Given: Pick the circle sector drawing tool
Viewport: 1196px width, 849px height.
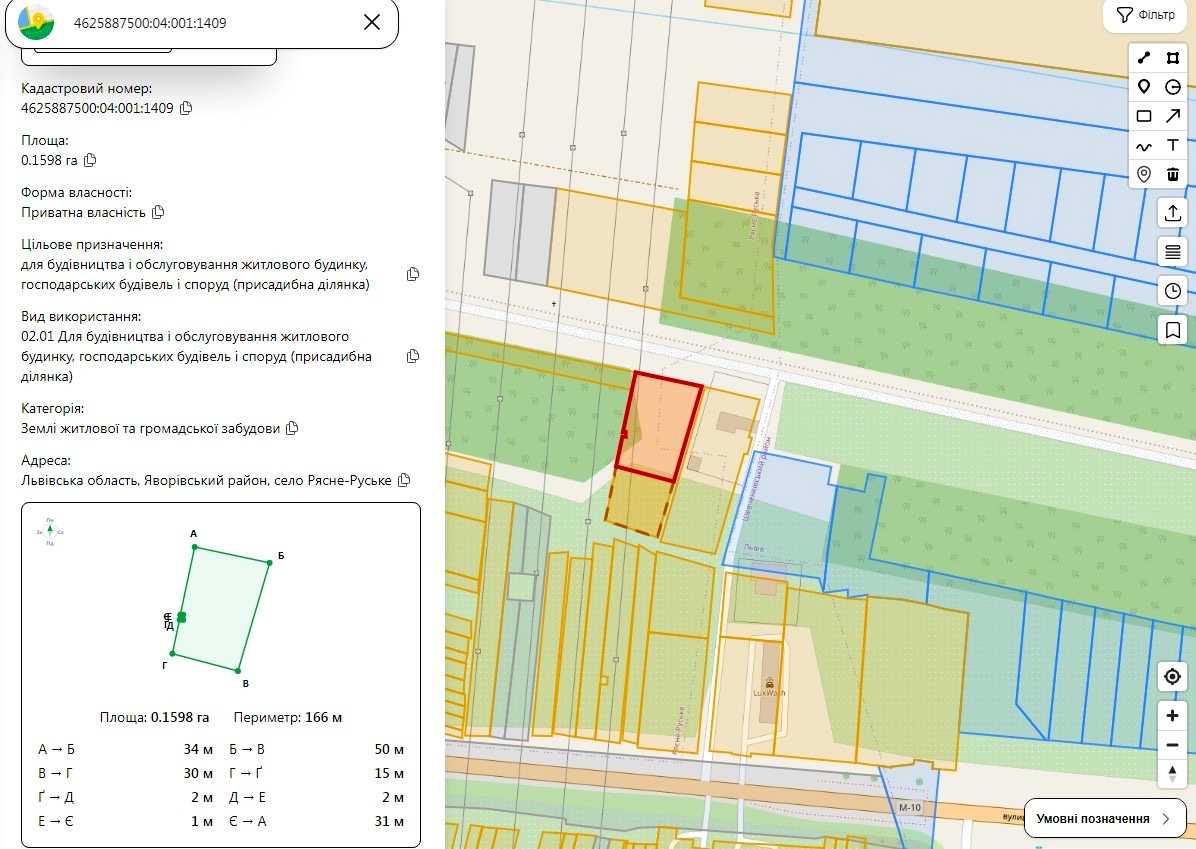Looking at the screenshot, I should coord(1173,87).
